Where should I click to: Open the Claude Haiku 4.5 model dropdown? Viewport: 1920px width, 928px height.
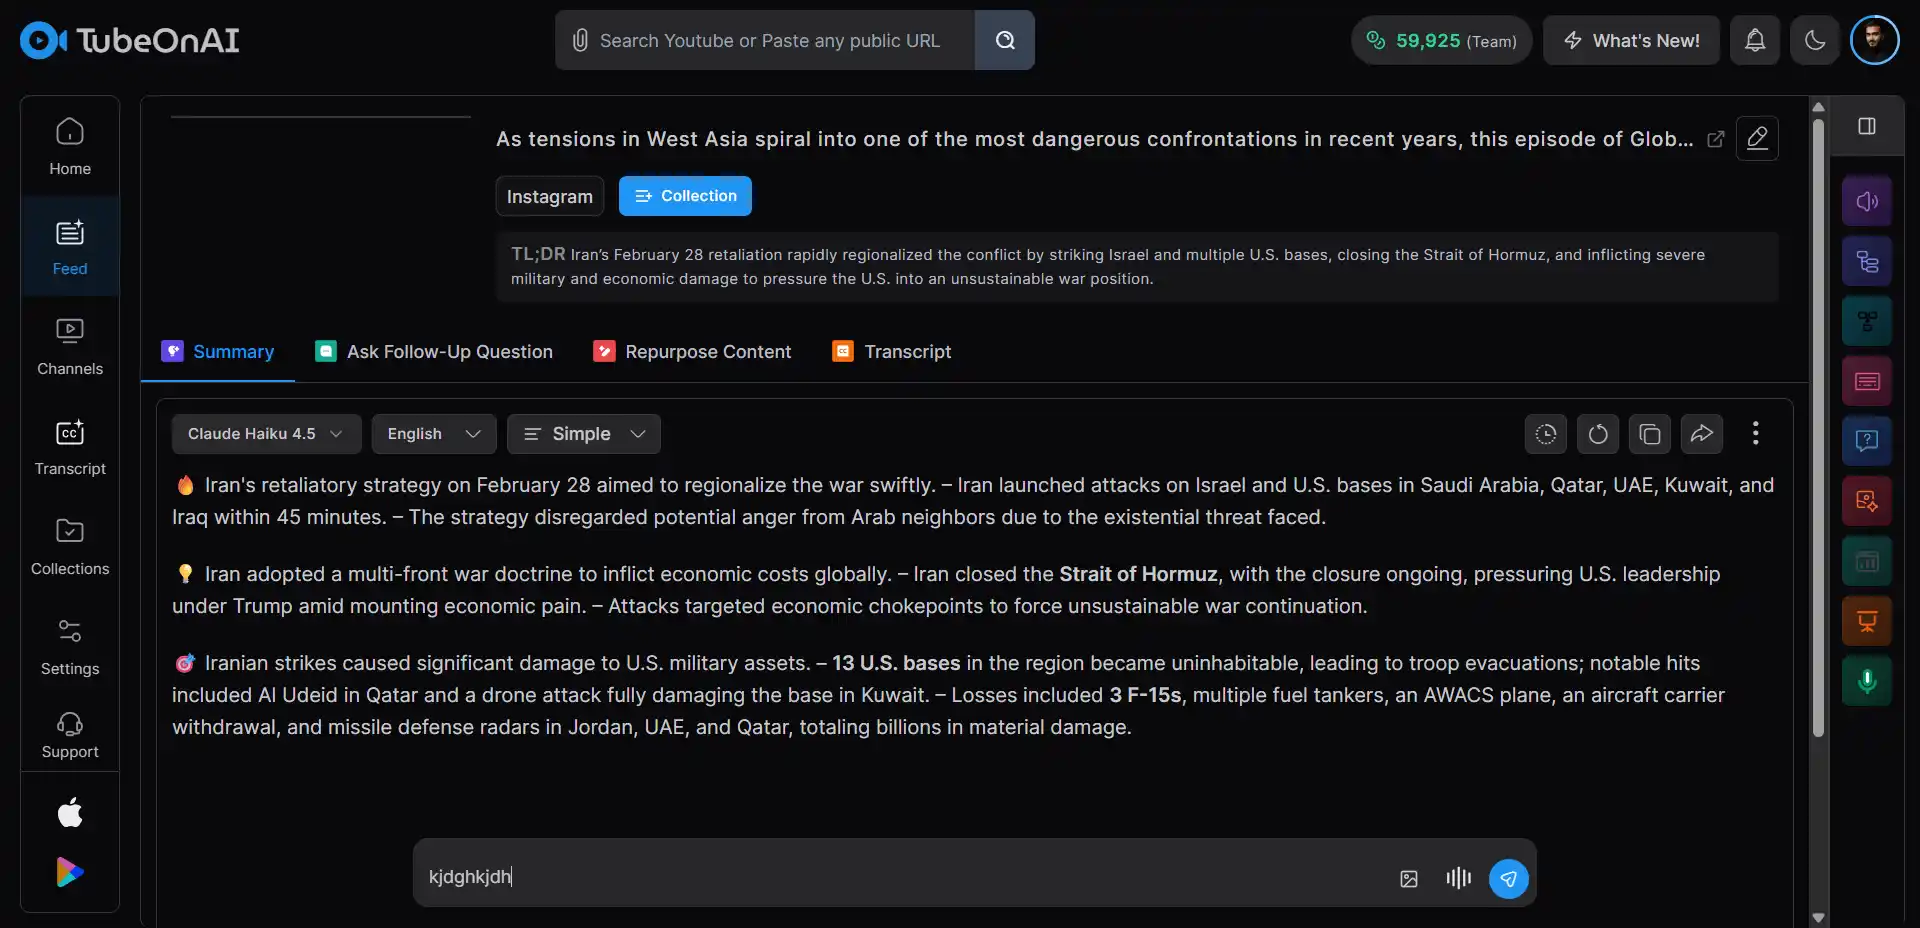(266, 434)
